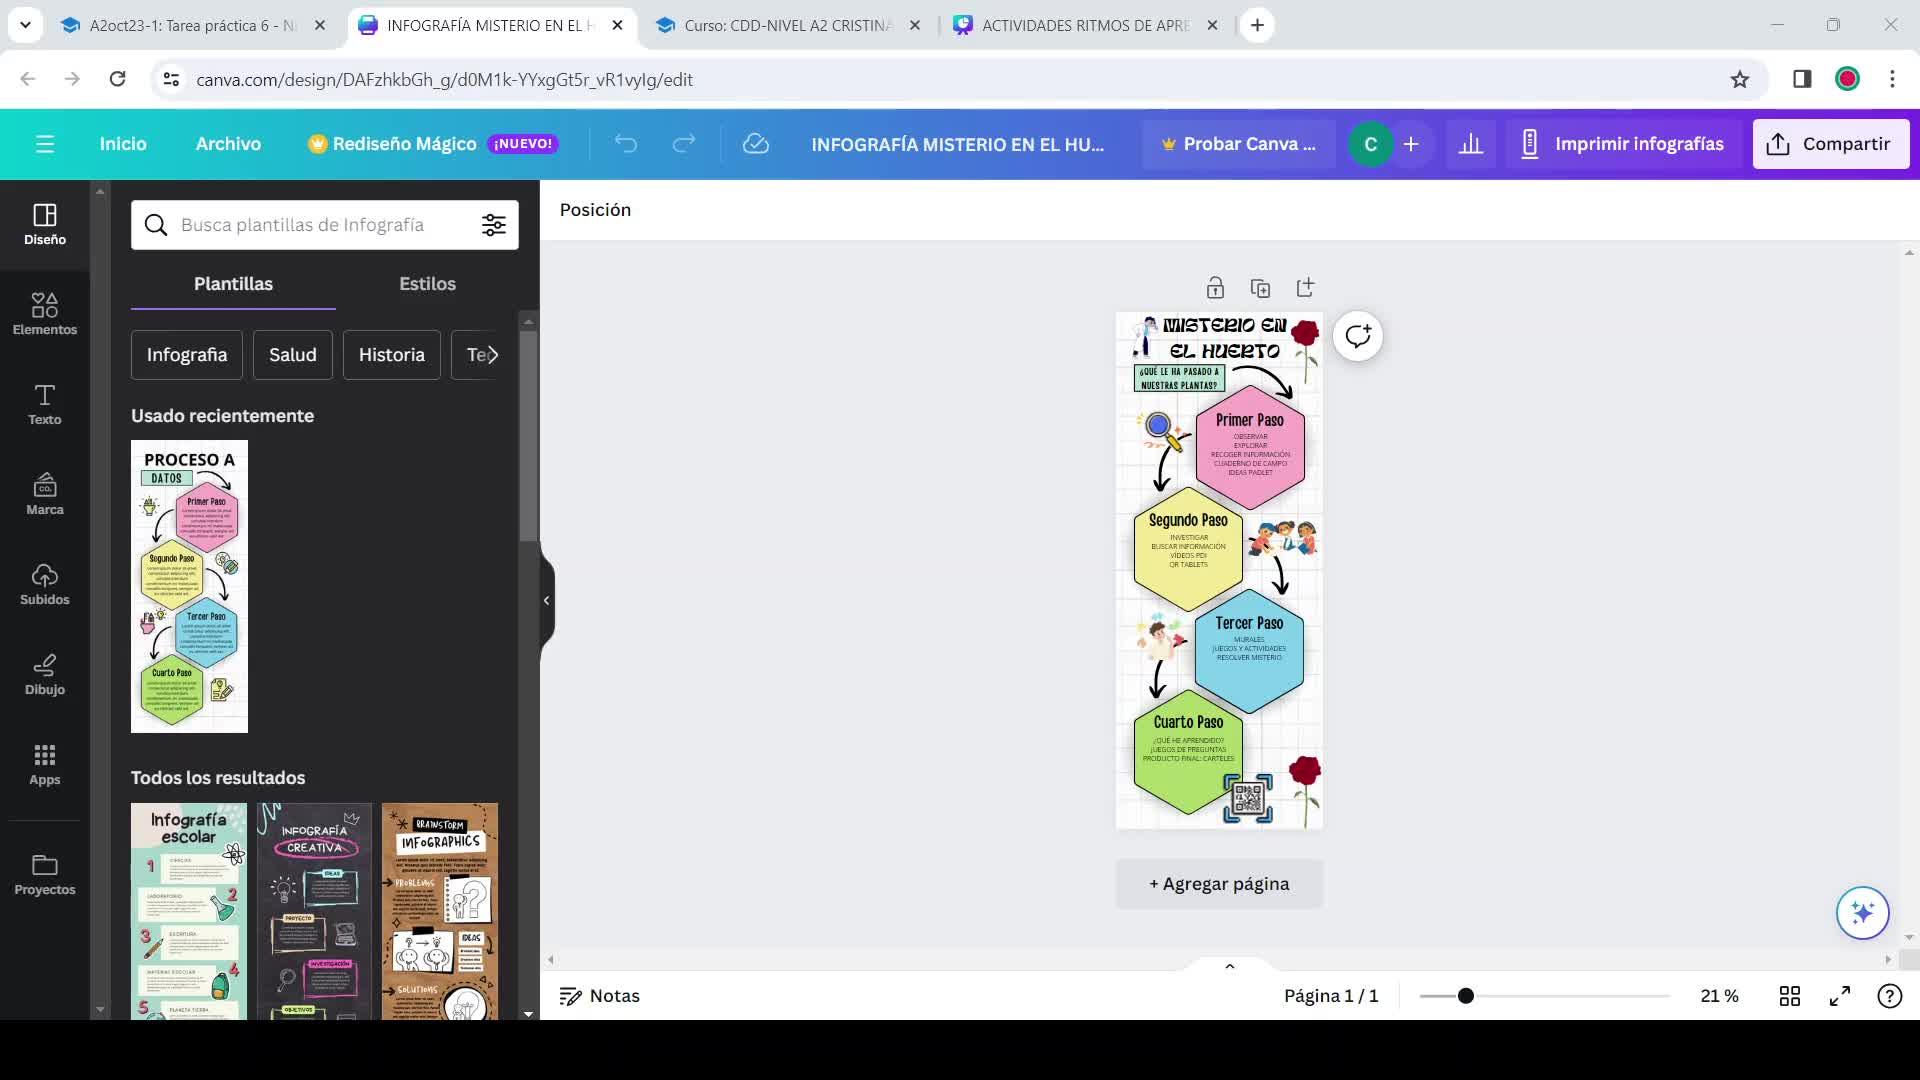The width and height of the screenshot is (1920, 1080).
Task: Open the Texto tool panel
Action: pos(44,403)
